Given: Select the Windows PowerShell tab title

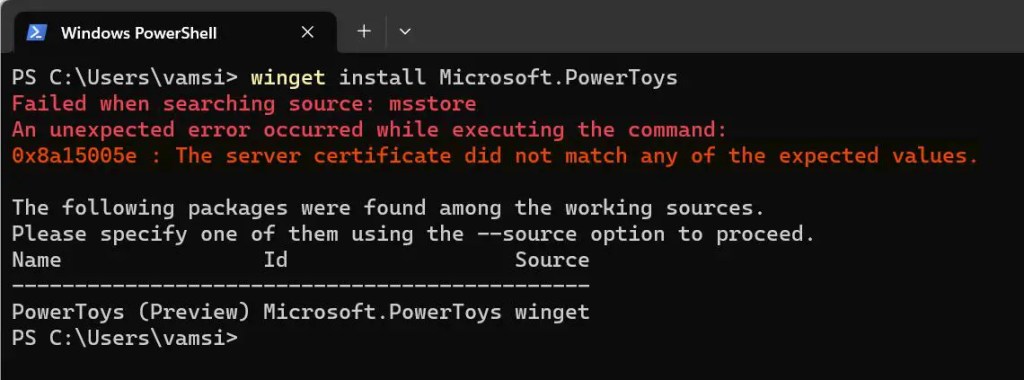Looking at the screenshot, I should click(x=138, y=33).
